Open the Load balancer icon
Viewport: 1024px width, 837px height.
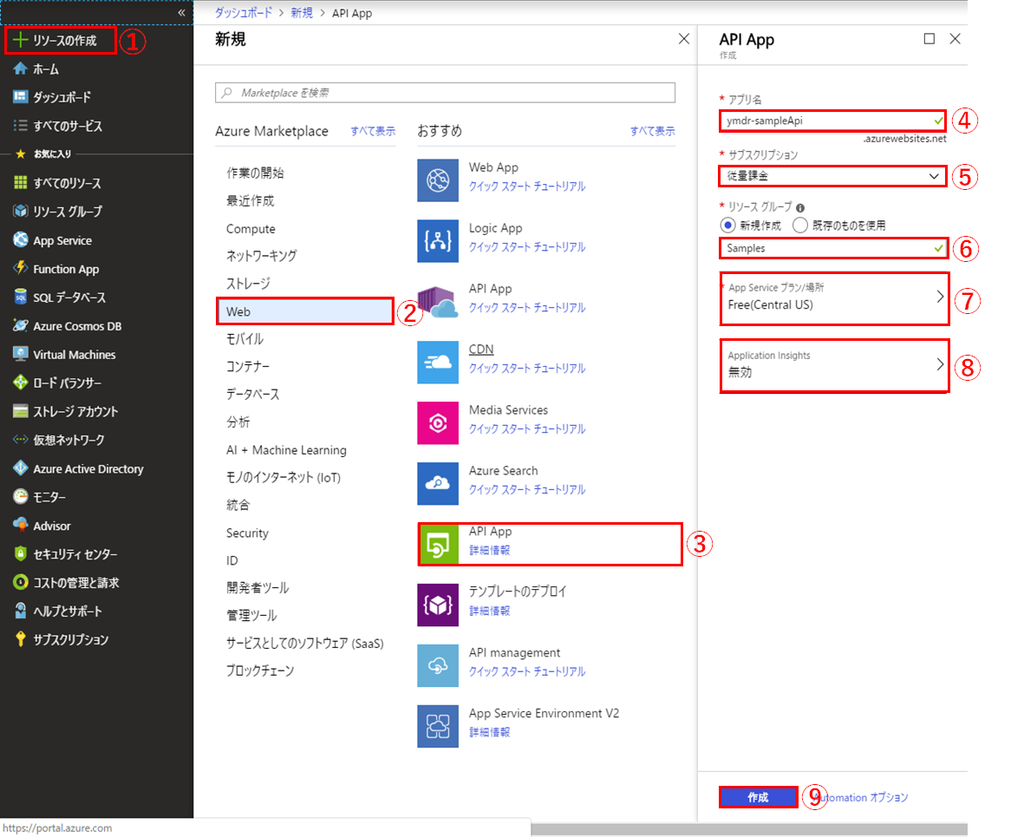coord(20,383)
